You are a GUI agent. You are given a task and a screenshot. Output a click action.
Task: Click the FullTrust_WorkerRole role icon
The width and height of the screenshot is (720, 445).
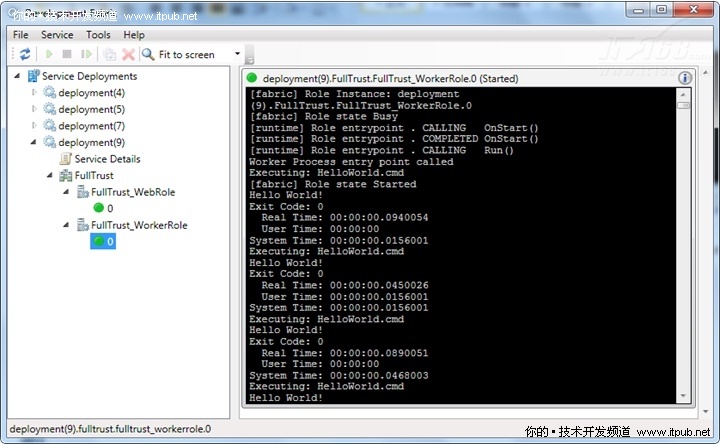pyautogui.click(x=83, y=225)
